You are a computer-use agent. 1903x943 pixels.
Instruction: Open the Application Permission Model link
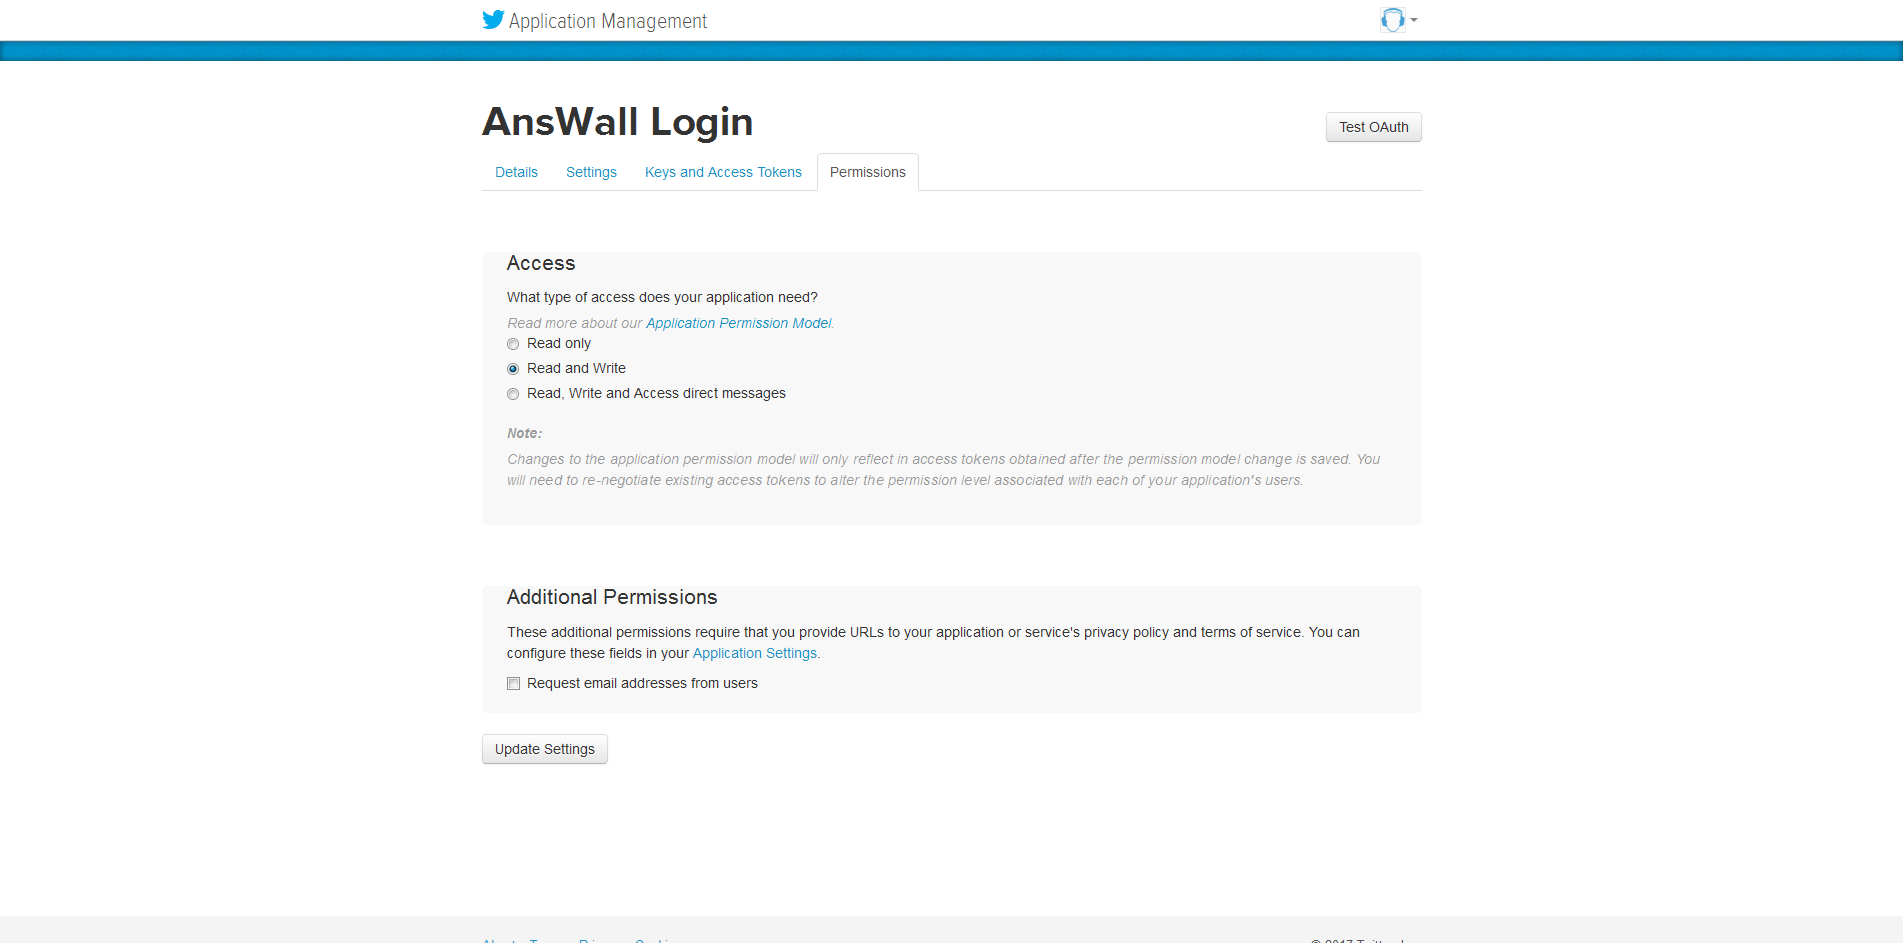pyautogui.click(x=738, y=323)
